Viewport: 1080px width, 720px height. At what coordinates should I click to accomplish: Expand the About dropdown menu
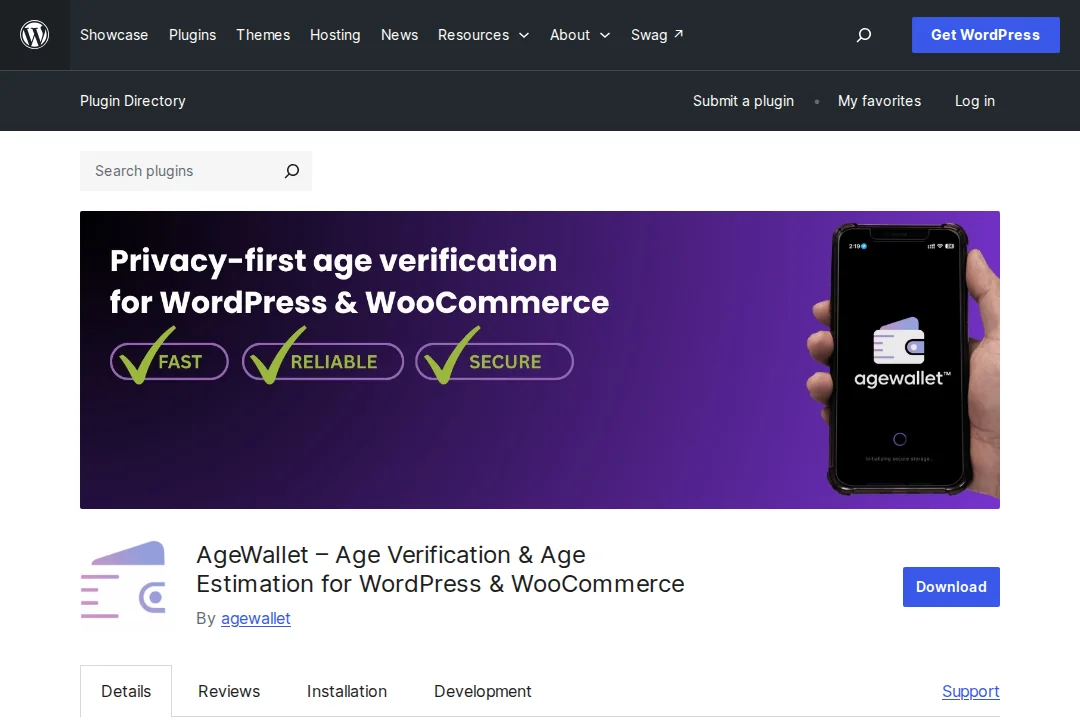click(580, 34)
